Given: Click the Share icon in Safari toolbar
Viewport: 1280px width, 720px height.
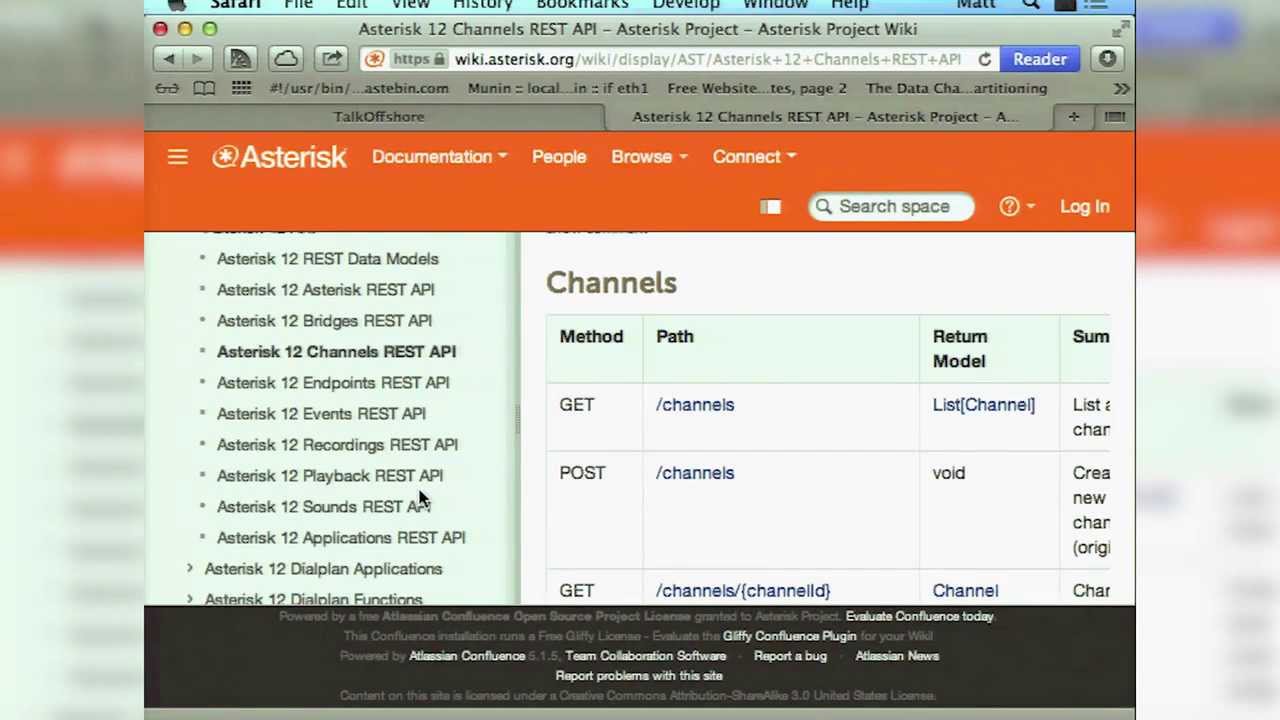Looking at the screenshot, I should pos(332,59).
